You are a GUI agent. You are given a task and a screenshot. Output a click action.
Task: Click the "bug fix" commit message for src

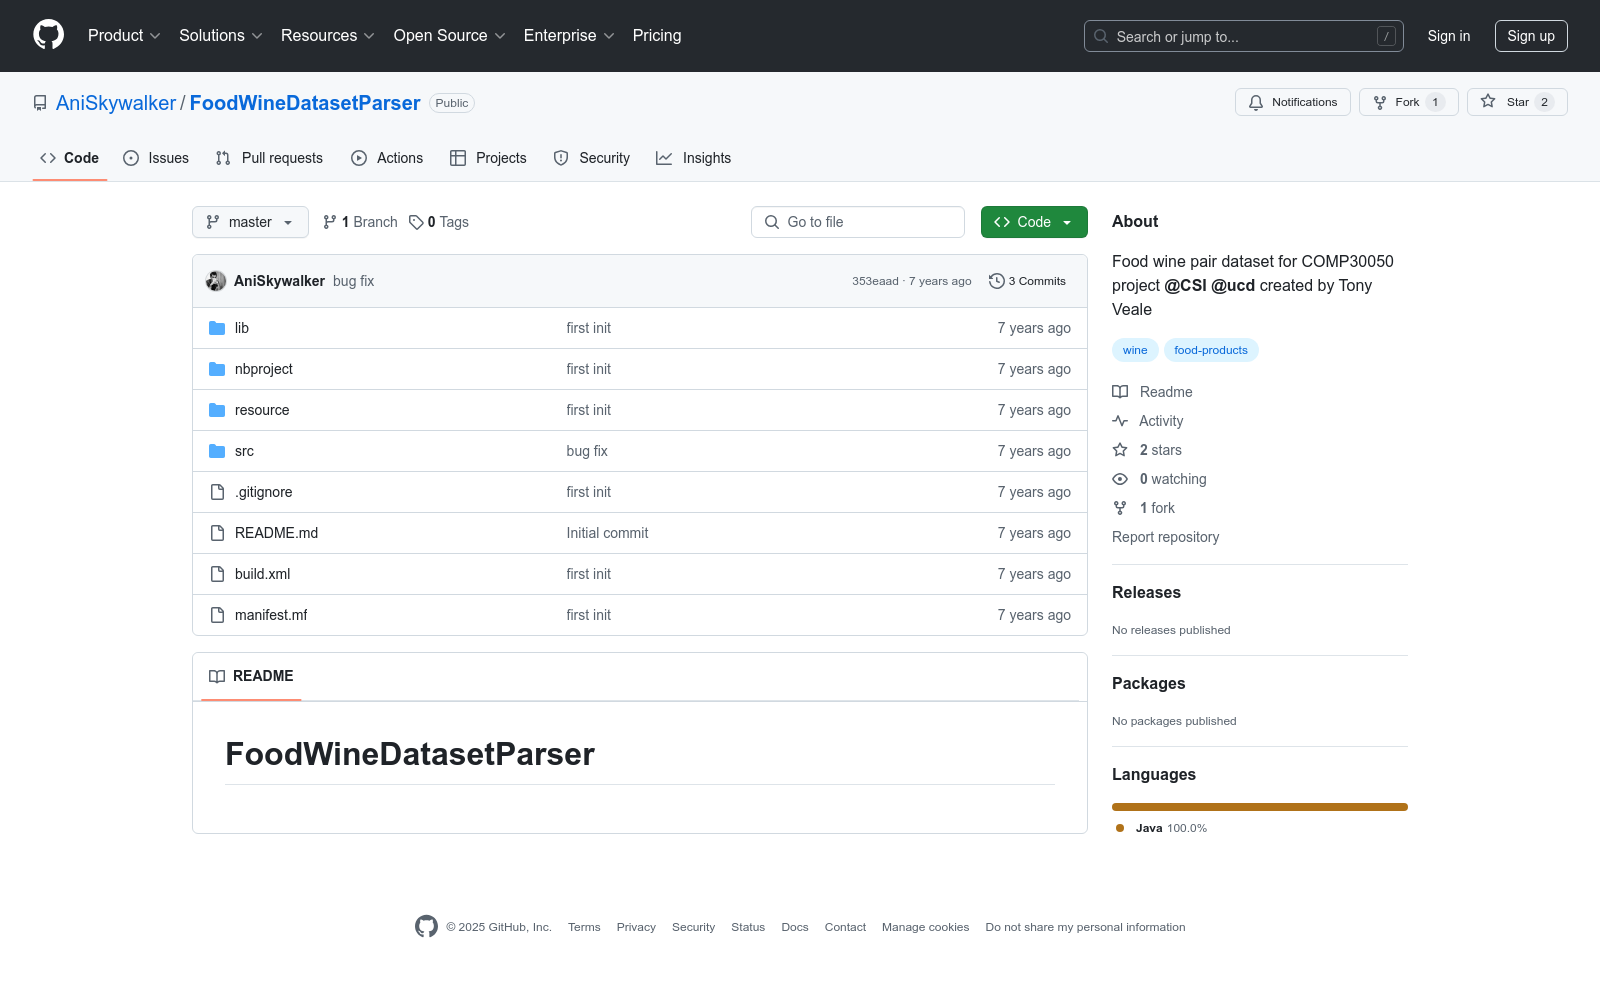587,451
